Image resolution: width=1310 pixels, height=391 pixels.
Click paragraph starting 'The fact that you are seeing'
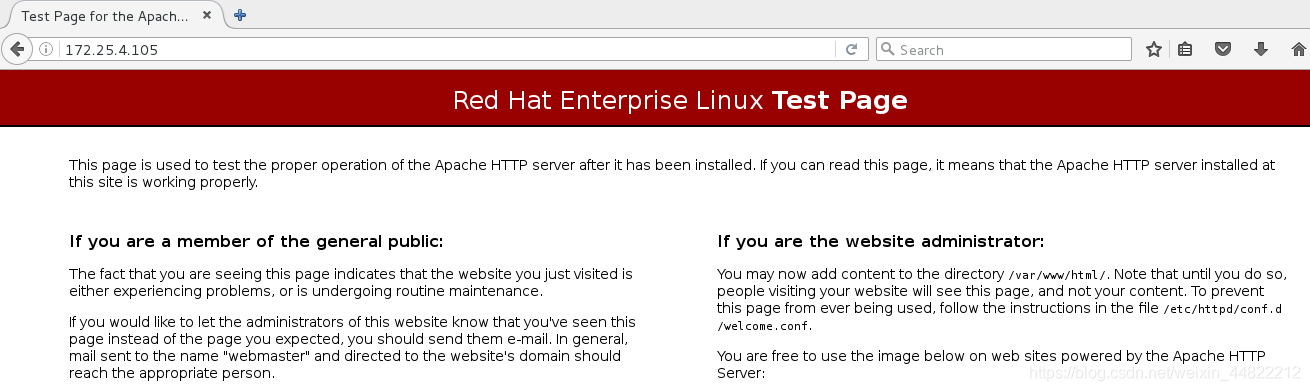point(351,282)
